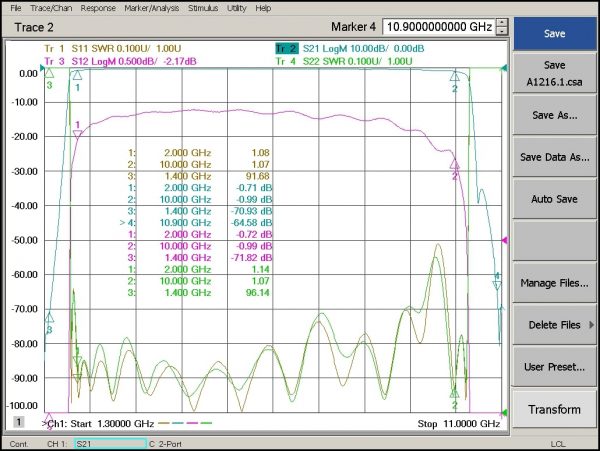
Task: Click the C 2-Port calibration status
Action: pos(165,444)
